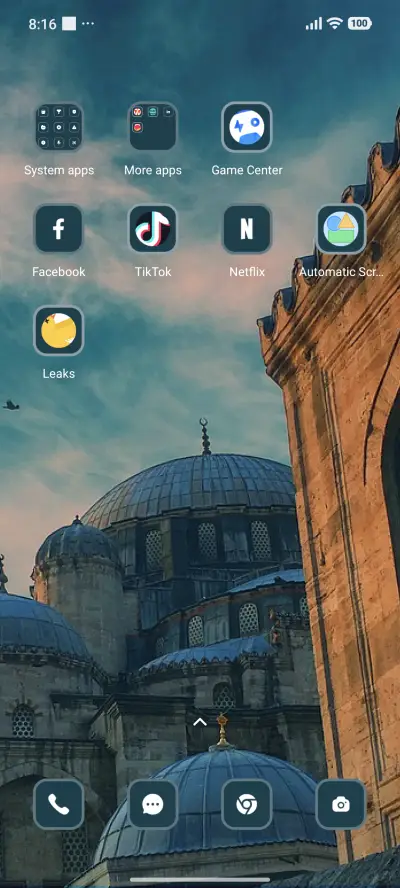Open the Facebook app

pyautogui.click(x=59, y=229)
